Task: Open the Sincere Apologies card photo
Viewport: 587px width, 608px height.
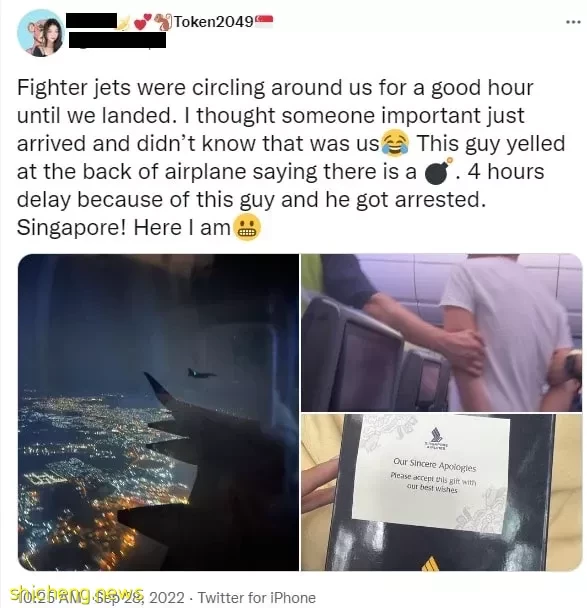Action: 442,492
